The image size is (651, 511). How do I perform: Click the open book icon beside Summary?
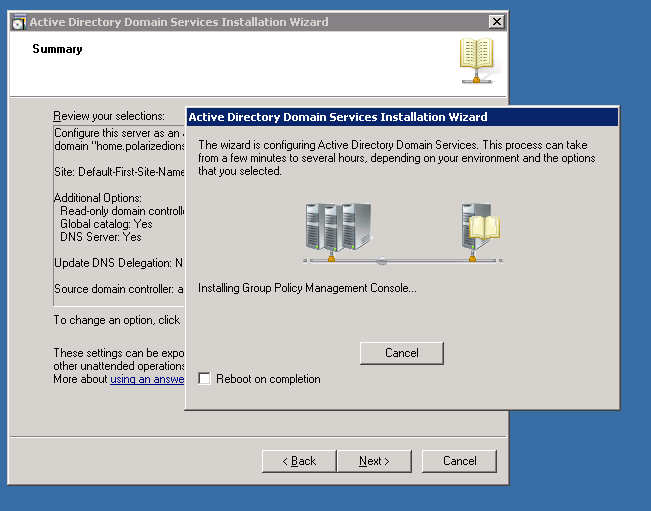tap(476, 61)
